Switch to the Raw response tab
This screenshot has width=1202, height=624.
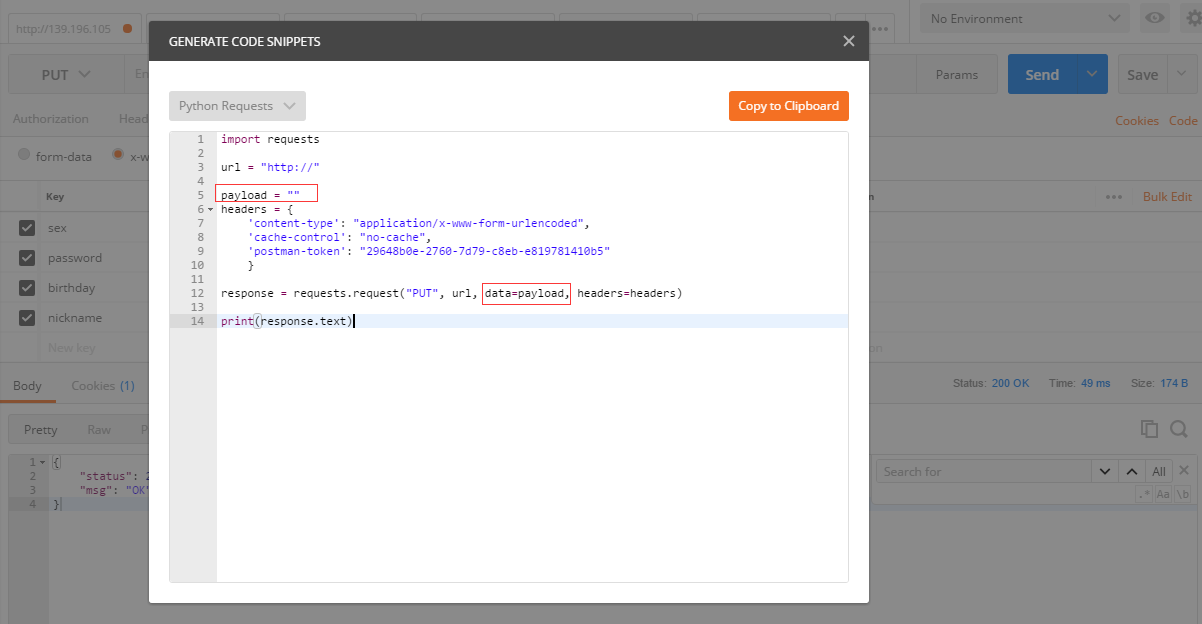(101, 428)
